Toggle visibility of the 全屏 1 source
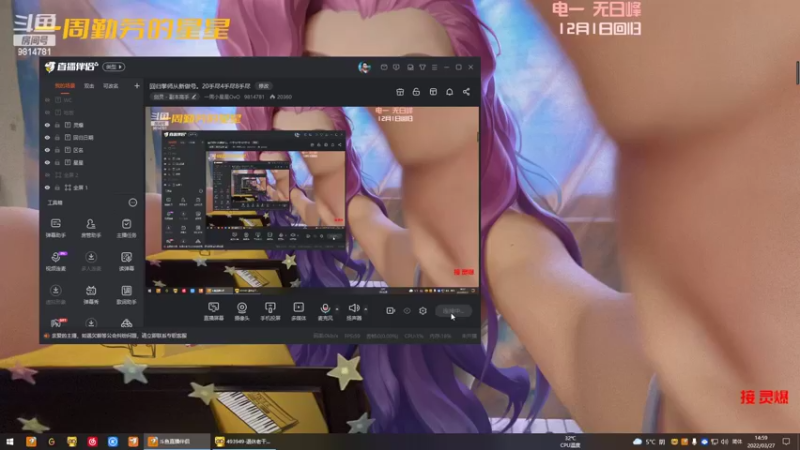This screenshot has width=800, height=450. click(47, 188)
